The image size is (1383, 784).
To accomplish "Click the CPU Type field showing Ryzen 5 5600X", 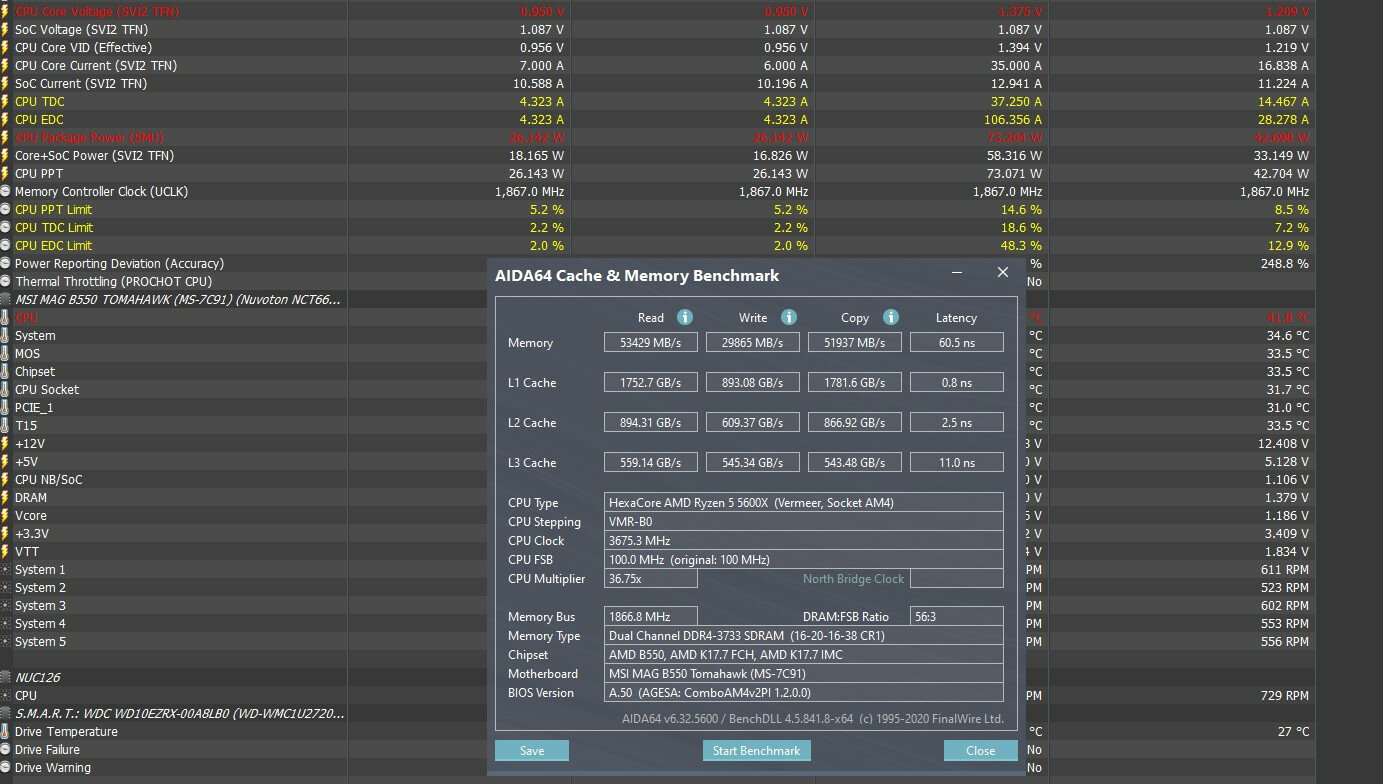I will (x=804, y=502).
